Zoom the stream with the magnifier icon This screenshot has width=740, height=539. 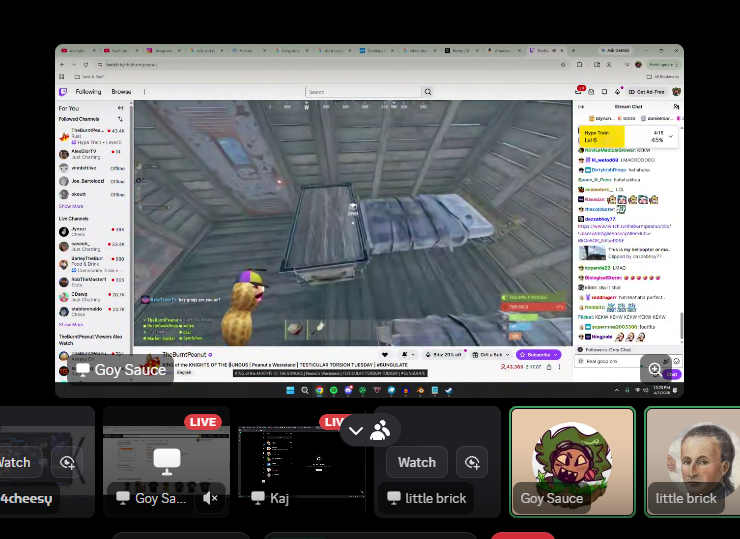click(655, 369)
